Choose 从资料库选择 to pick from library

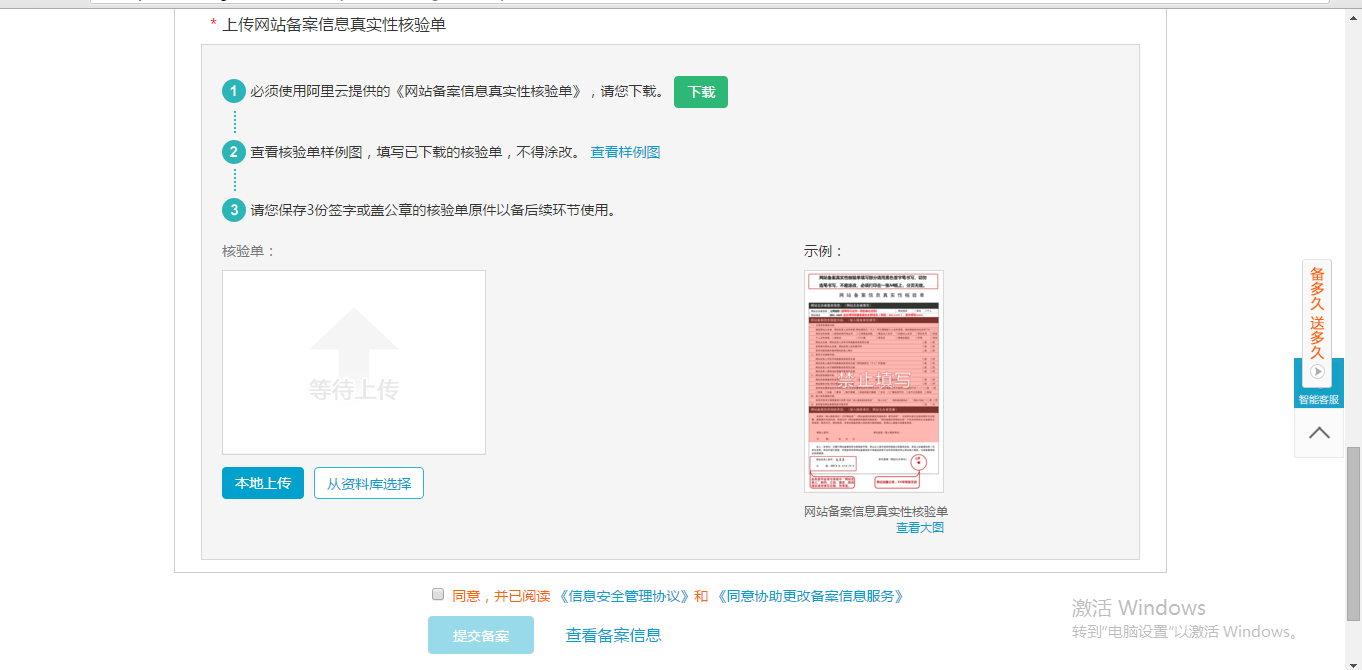coord(368,483)
